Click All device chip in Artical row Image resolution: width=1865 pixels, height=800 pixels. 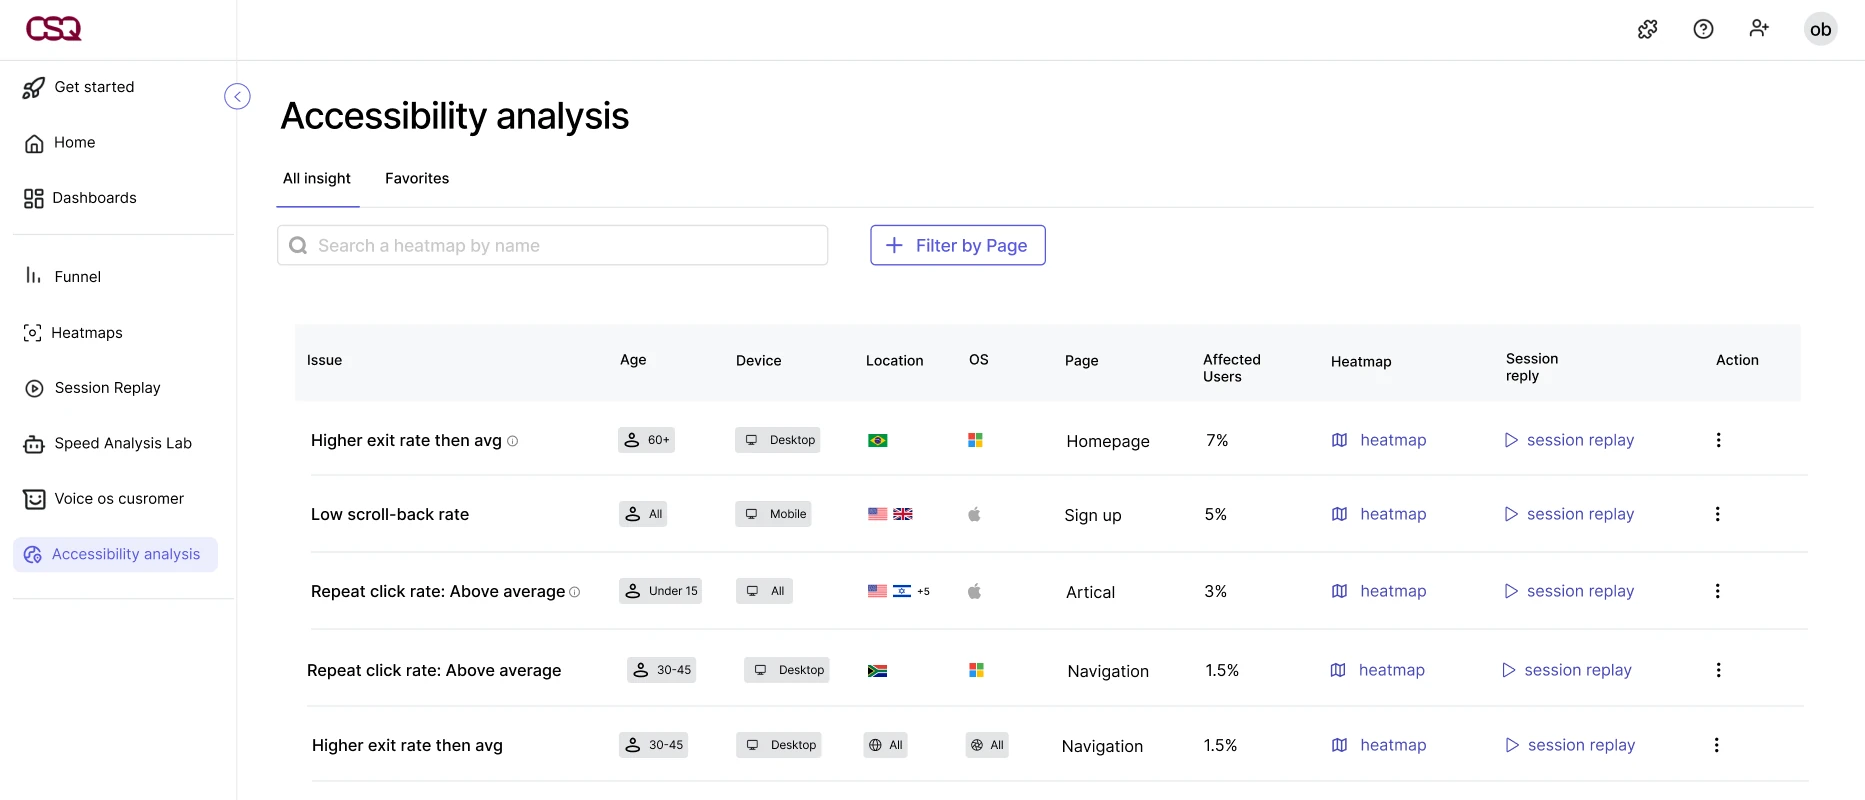coord(765,591)
